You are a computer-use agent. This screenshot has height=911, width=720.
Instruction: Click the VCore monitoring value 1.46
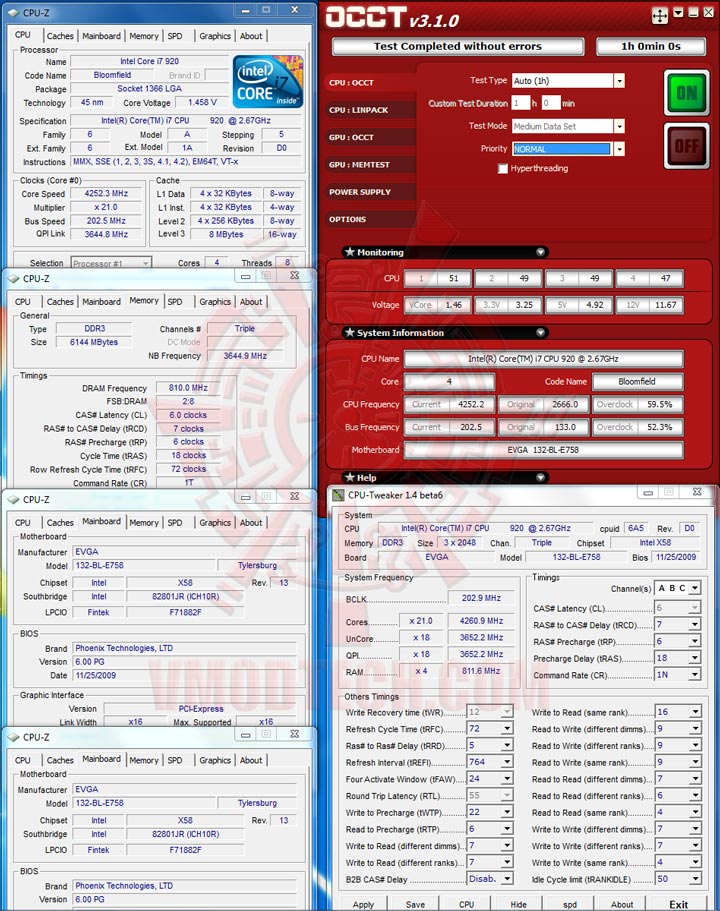pos(454,304)
